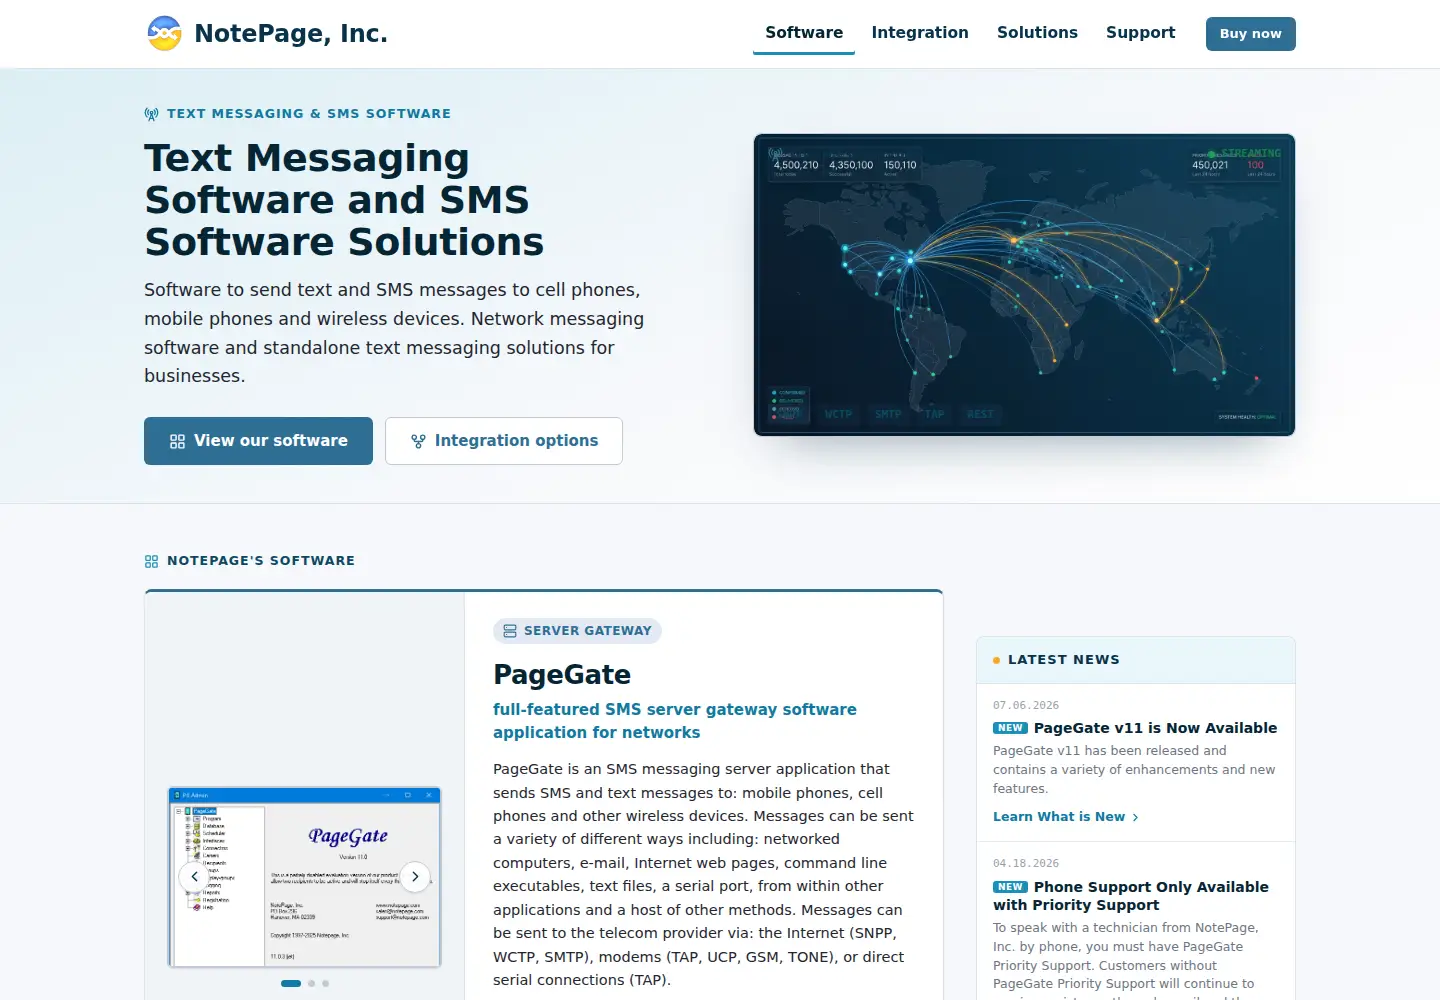This screenshot has width=1440, height=1000.
Task: Open the Integration nav item
Action: click(920, 33)
